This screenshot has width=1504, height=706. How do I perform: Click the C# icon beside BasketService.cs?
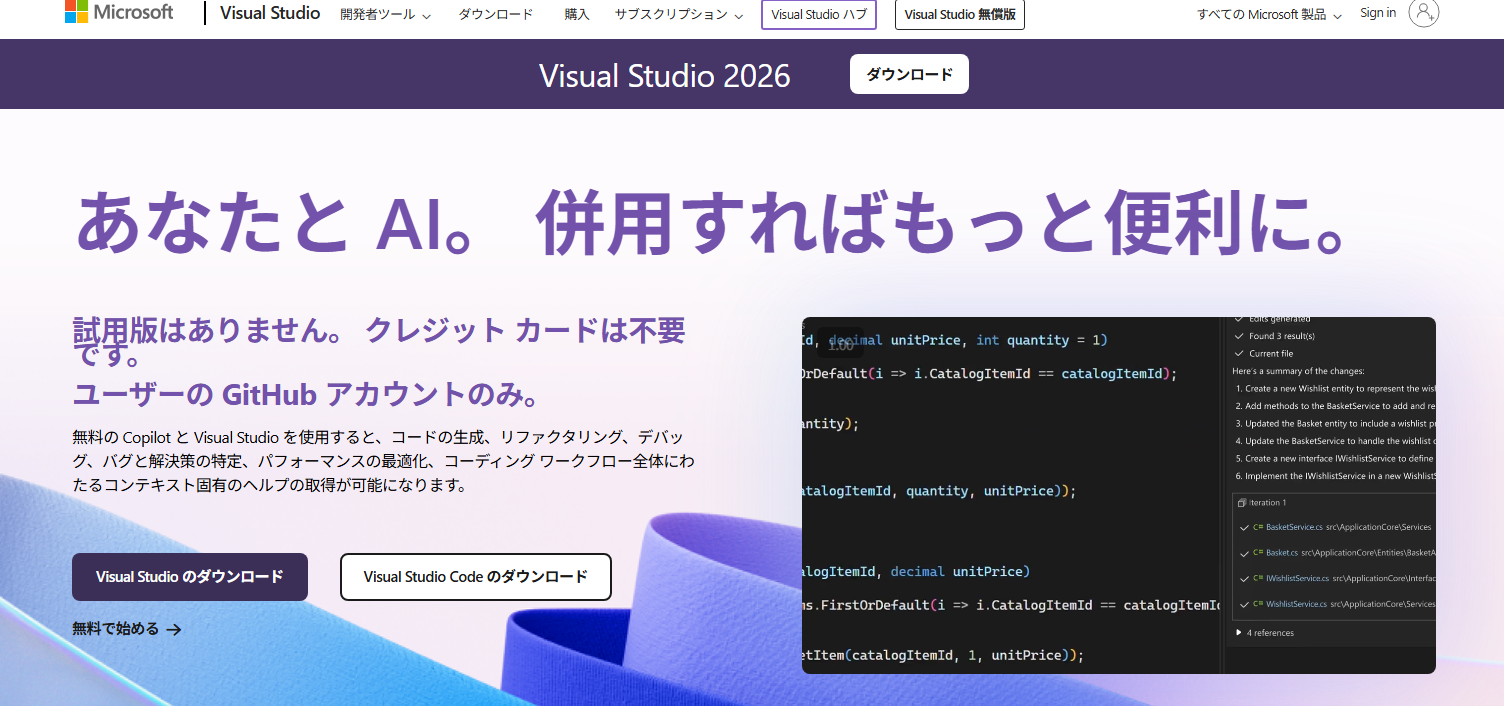click(x=1257, y=527)
